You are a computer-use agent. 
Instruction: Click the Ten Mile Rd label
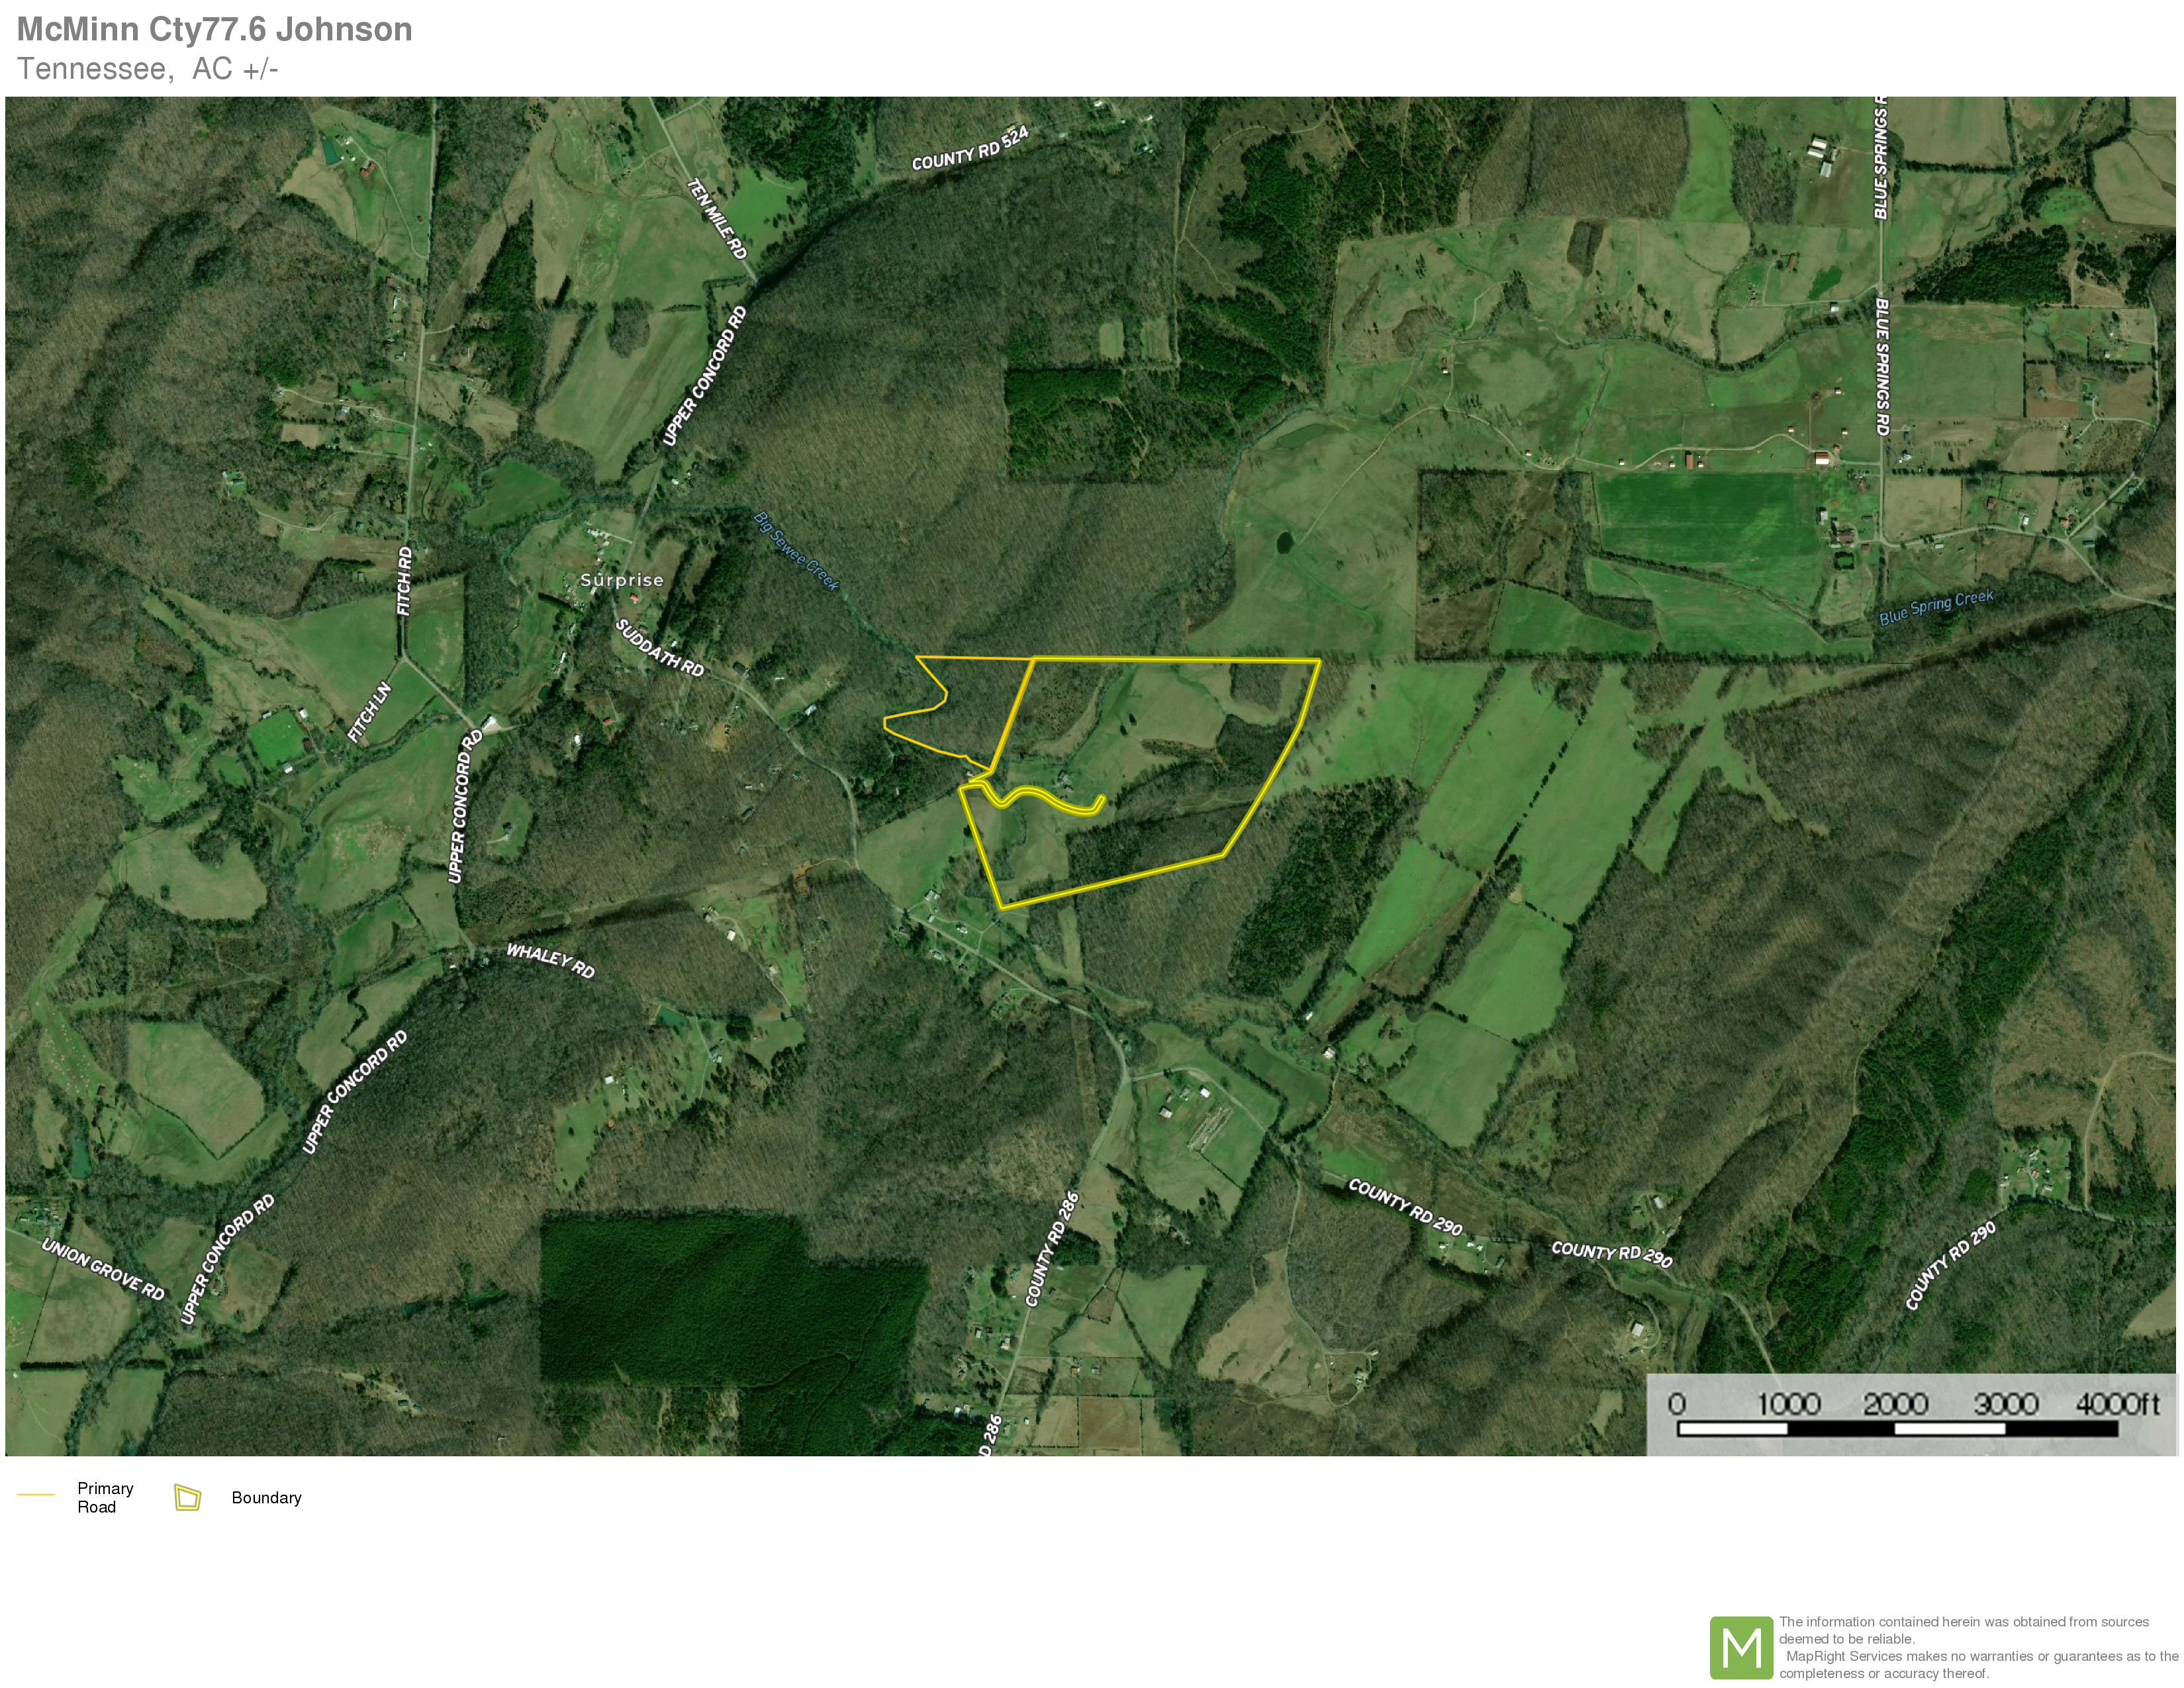(717, 218)
